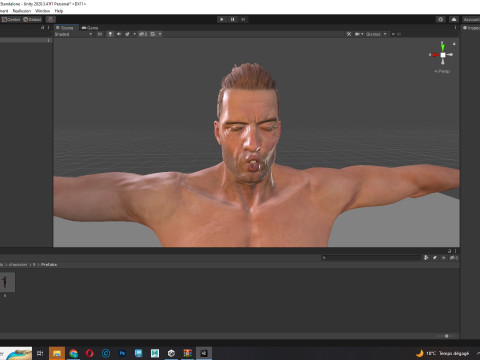The image size is (480, 360).
Task: Toggle the Global rotation handle button
Action: [x=32, y=19]
